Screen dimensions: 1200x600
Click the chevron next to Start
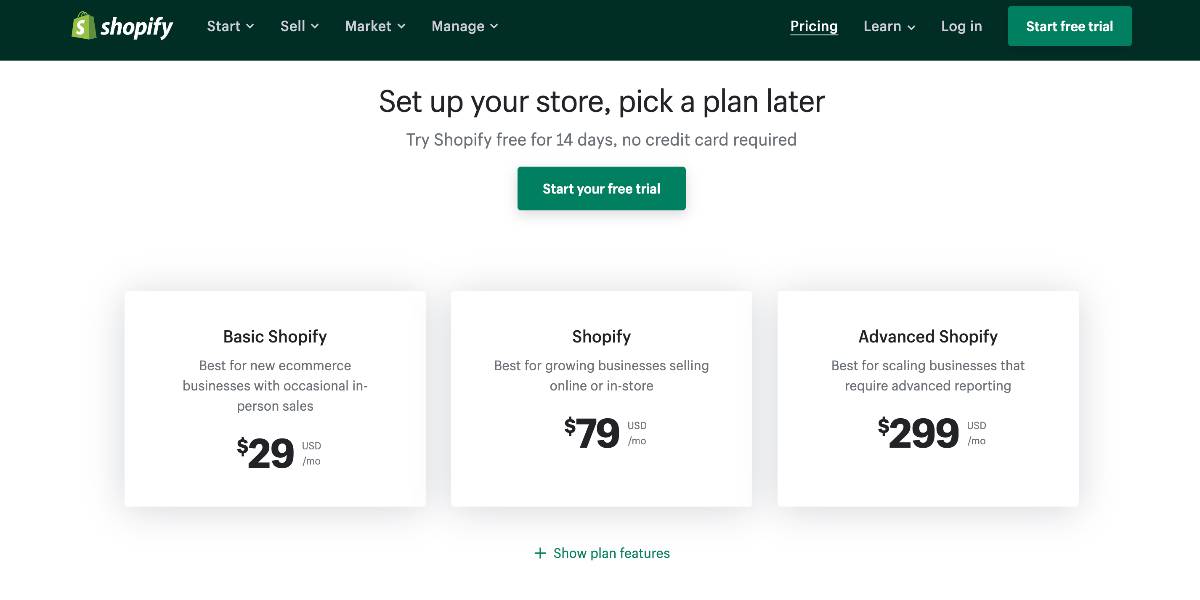tap(250, 27)
